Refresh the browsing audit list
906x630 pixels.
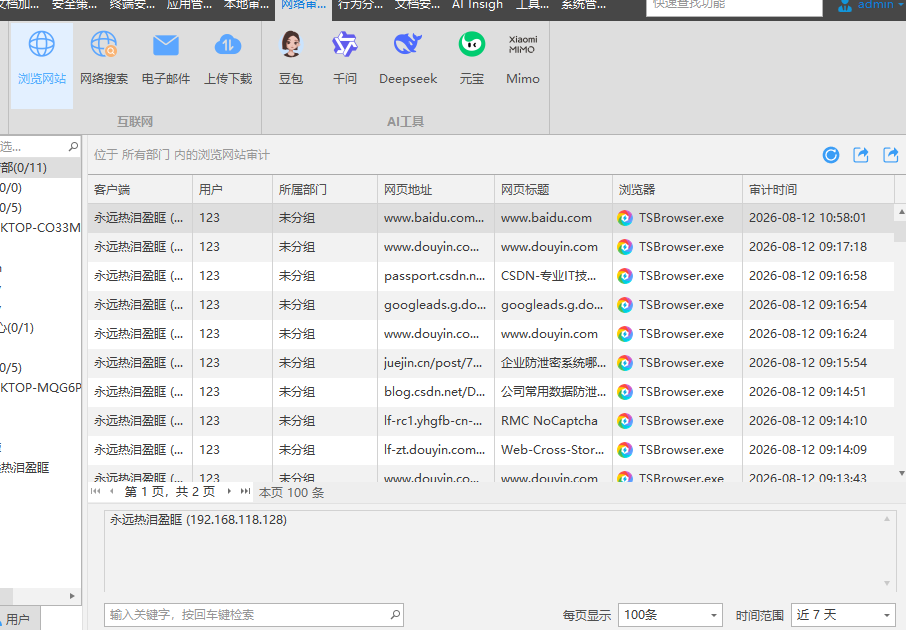[x=831, y=155]
